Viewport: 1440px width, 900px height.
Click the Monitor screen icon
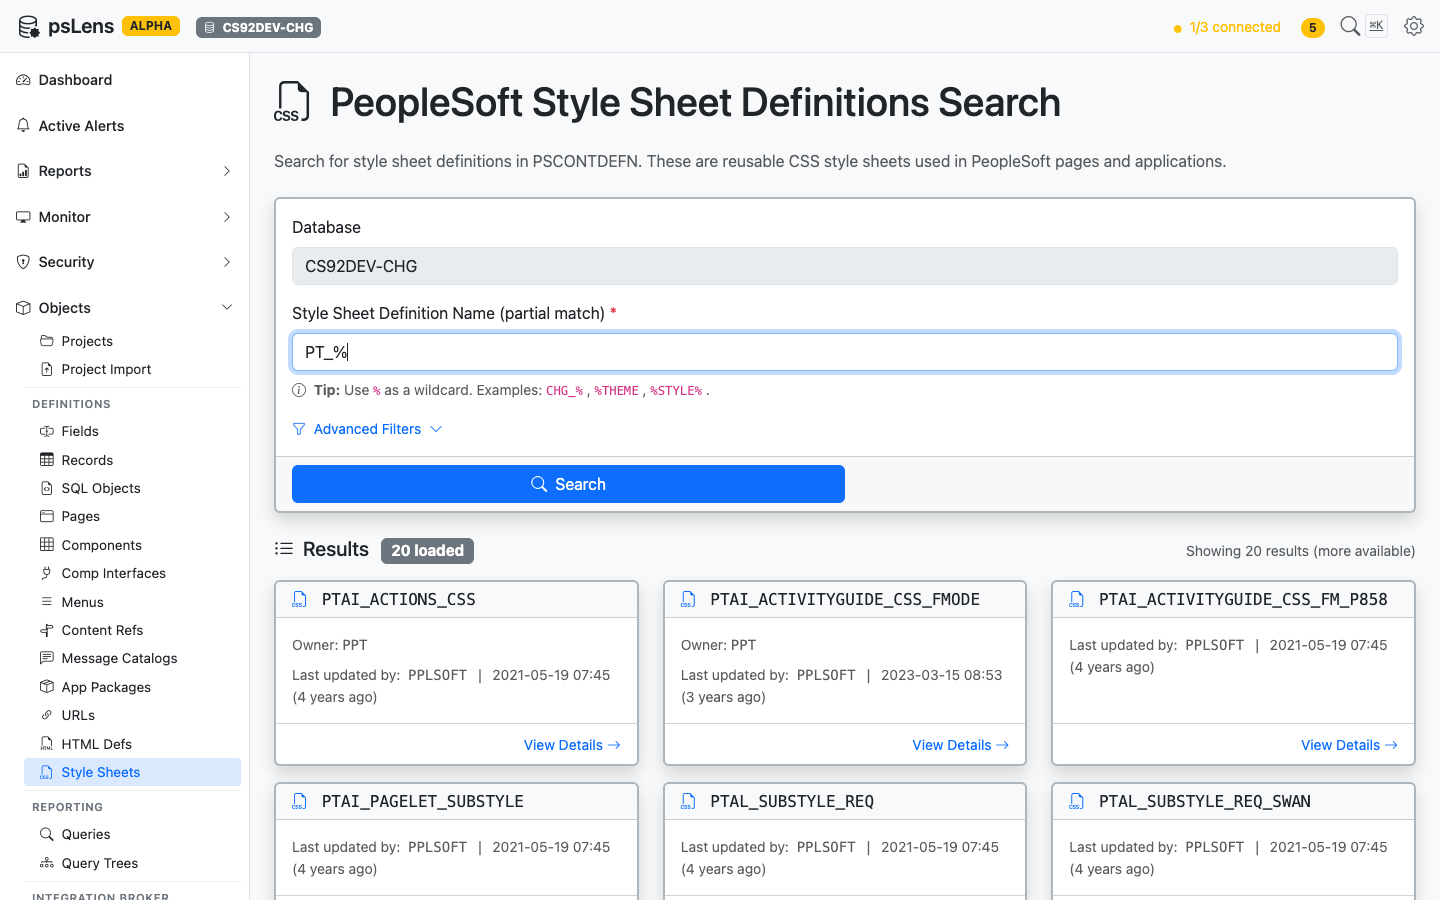23,217
